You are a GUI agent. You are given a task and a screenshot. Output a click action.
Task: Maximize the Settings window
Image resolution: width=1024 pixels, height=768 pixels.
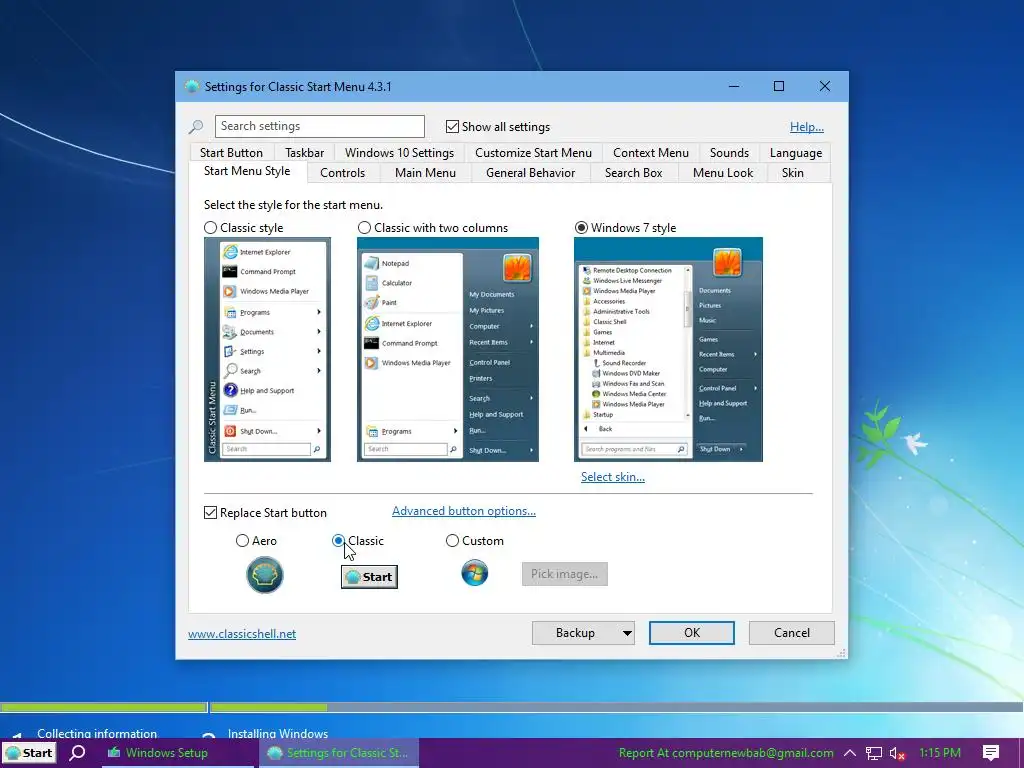pos(778,86)
